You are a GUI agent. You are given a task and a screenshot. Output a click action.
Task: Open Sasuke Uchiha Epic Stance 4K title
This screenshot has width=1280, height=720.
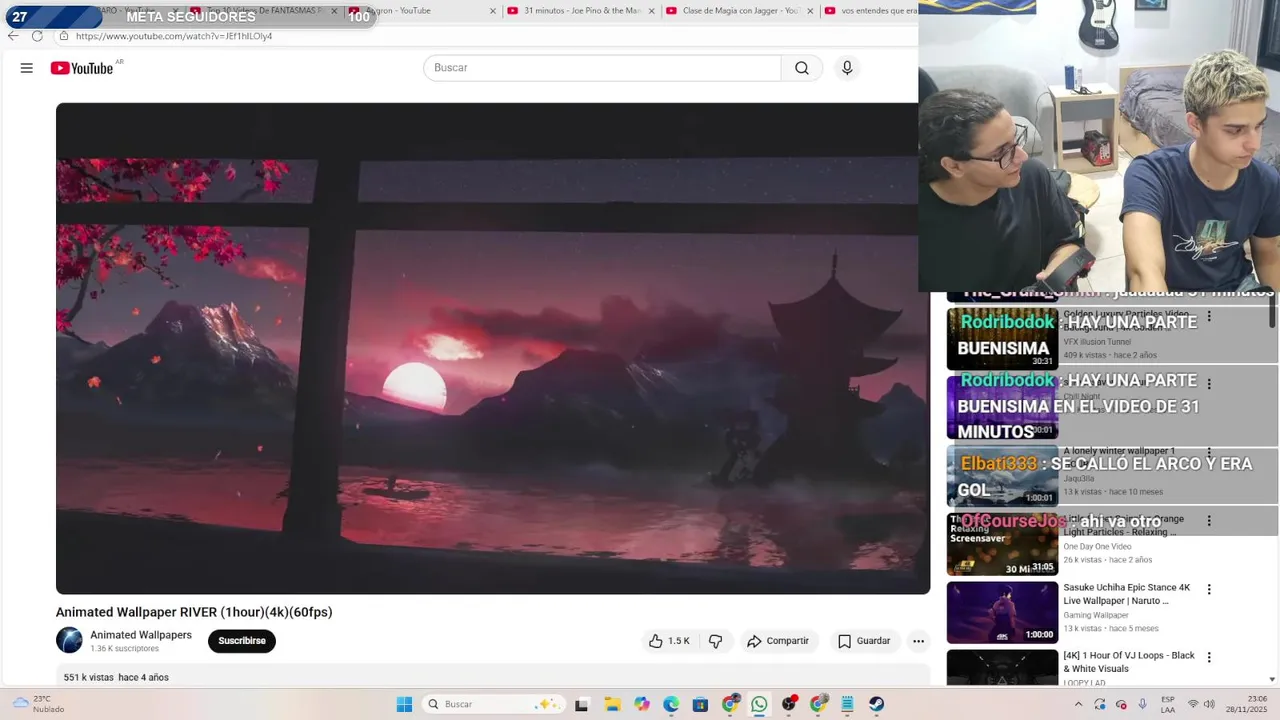[1127, 594]
